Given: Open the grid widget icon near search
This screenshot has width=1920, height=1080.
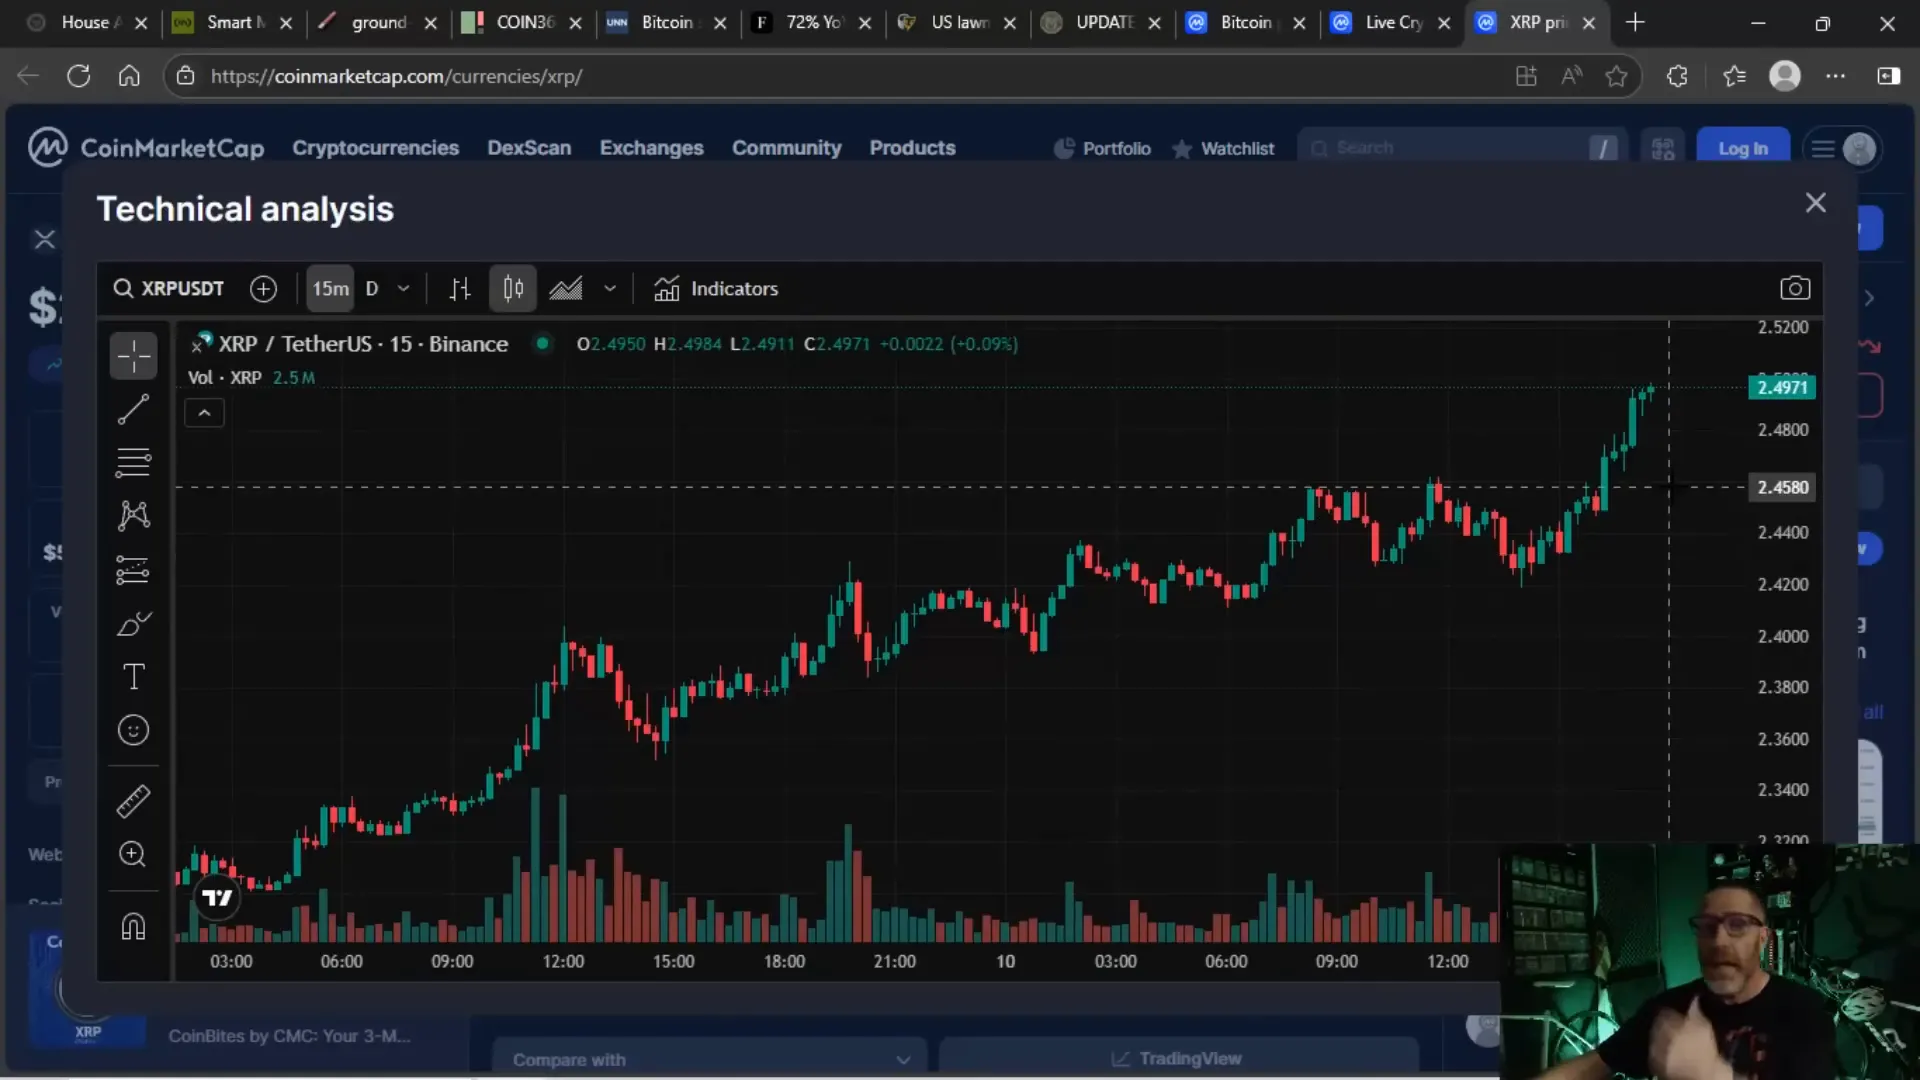Looking at the screenshot, I should 1663,149.
